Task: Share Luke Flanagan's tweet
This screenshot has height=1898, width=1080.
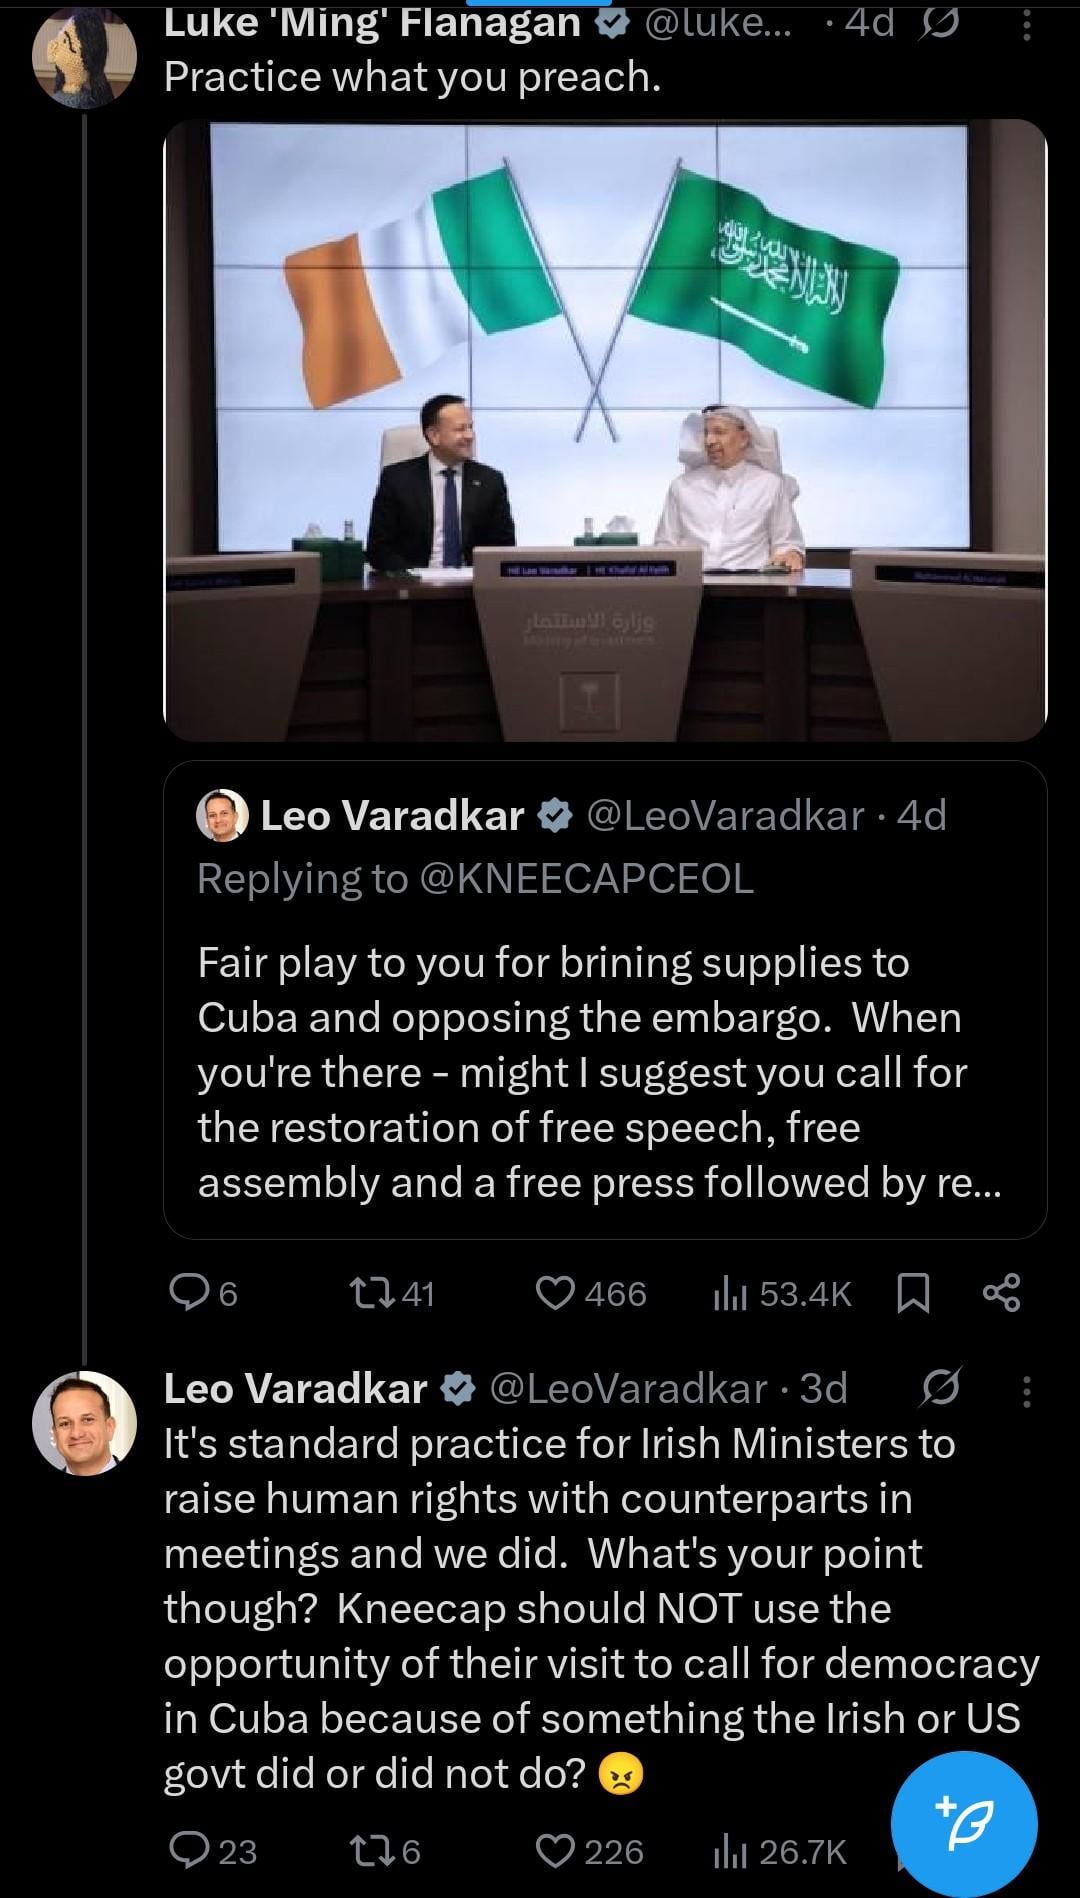Action: pyautogui.click(x=1001, y=1293)
